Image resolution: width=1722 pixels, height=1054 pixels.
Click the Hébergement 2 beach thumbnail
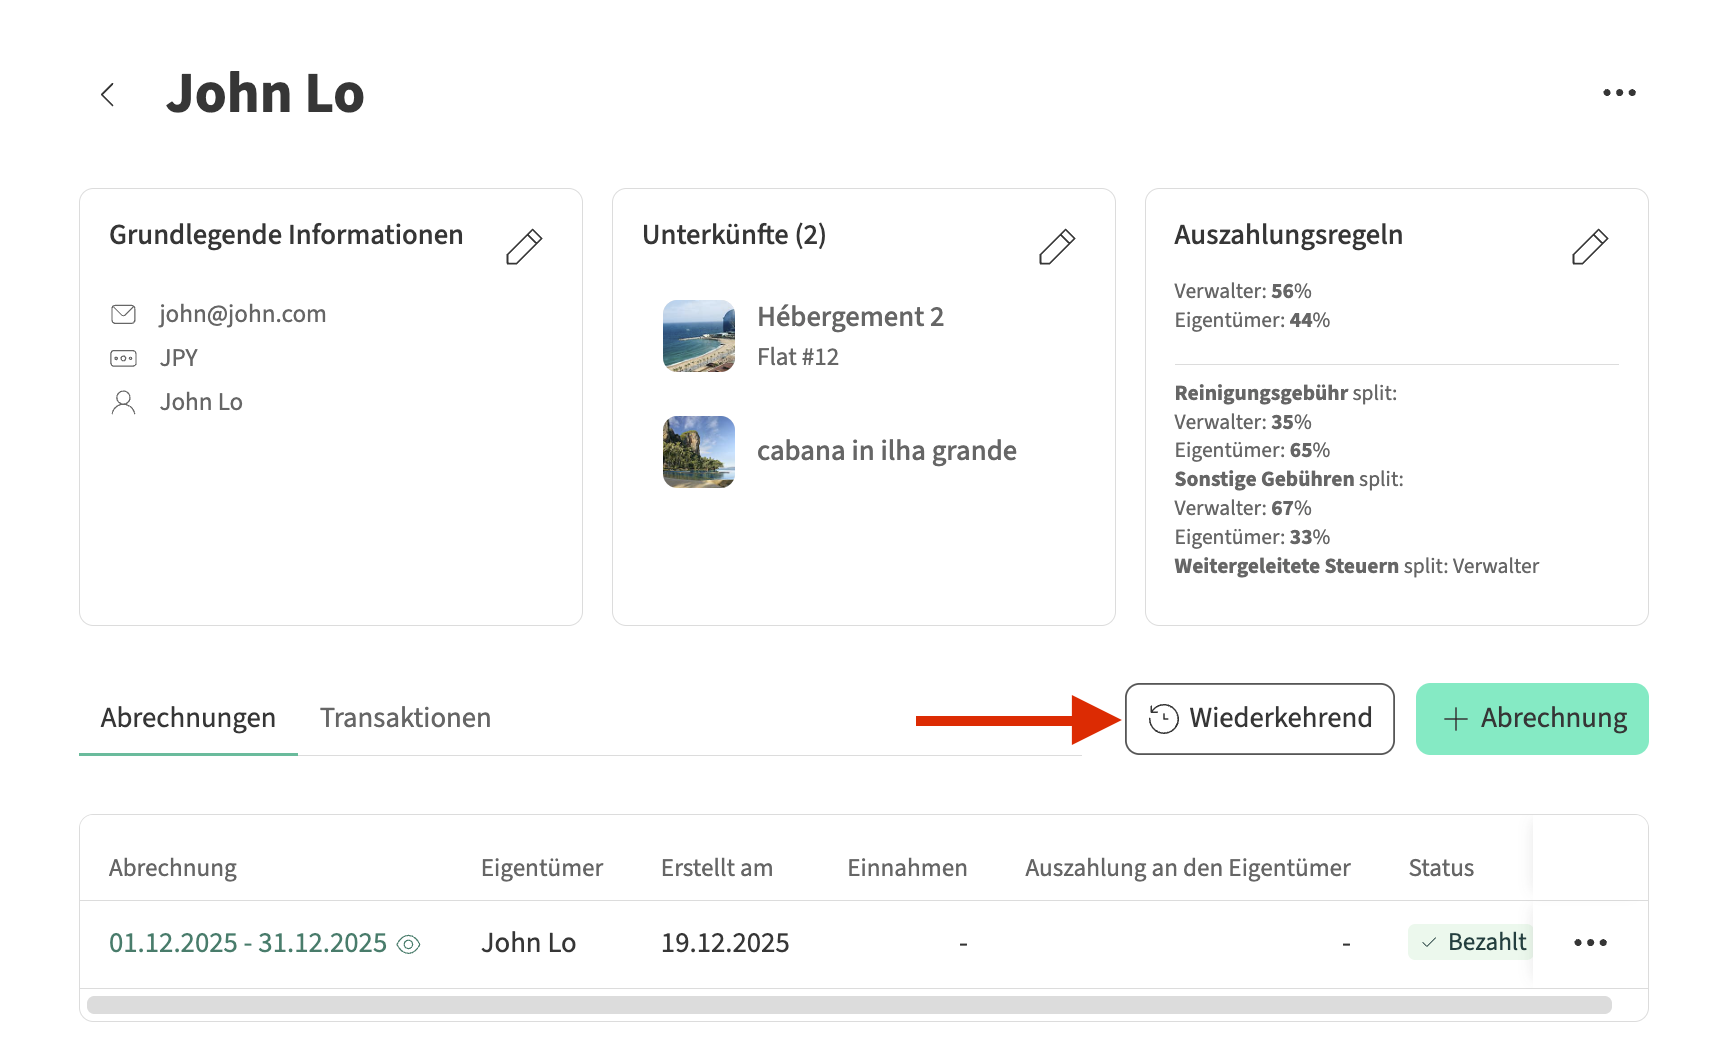click(699, 336)
